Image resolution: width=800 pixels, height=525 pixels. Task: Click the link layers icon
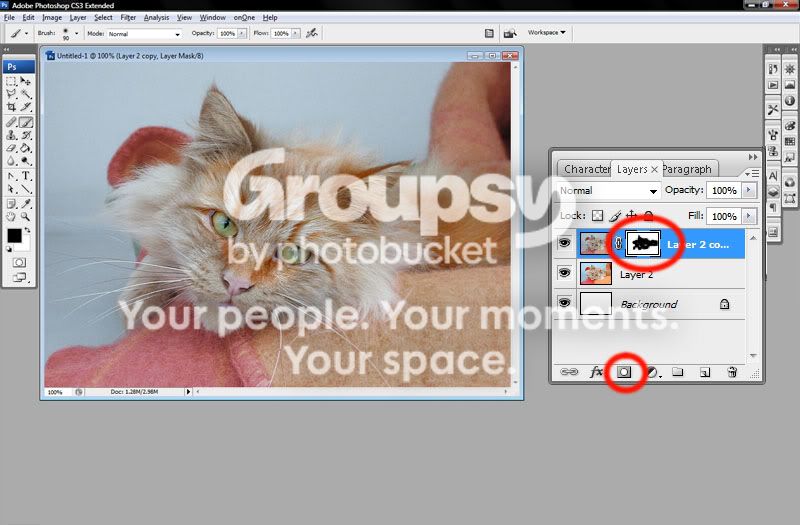[569, 372]
